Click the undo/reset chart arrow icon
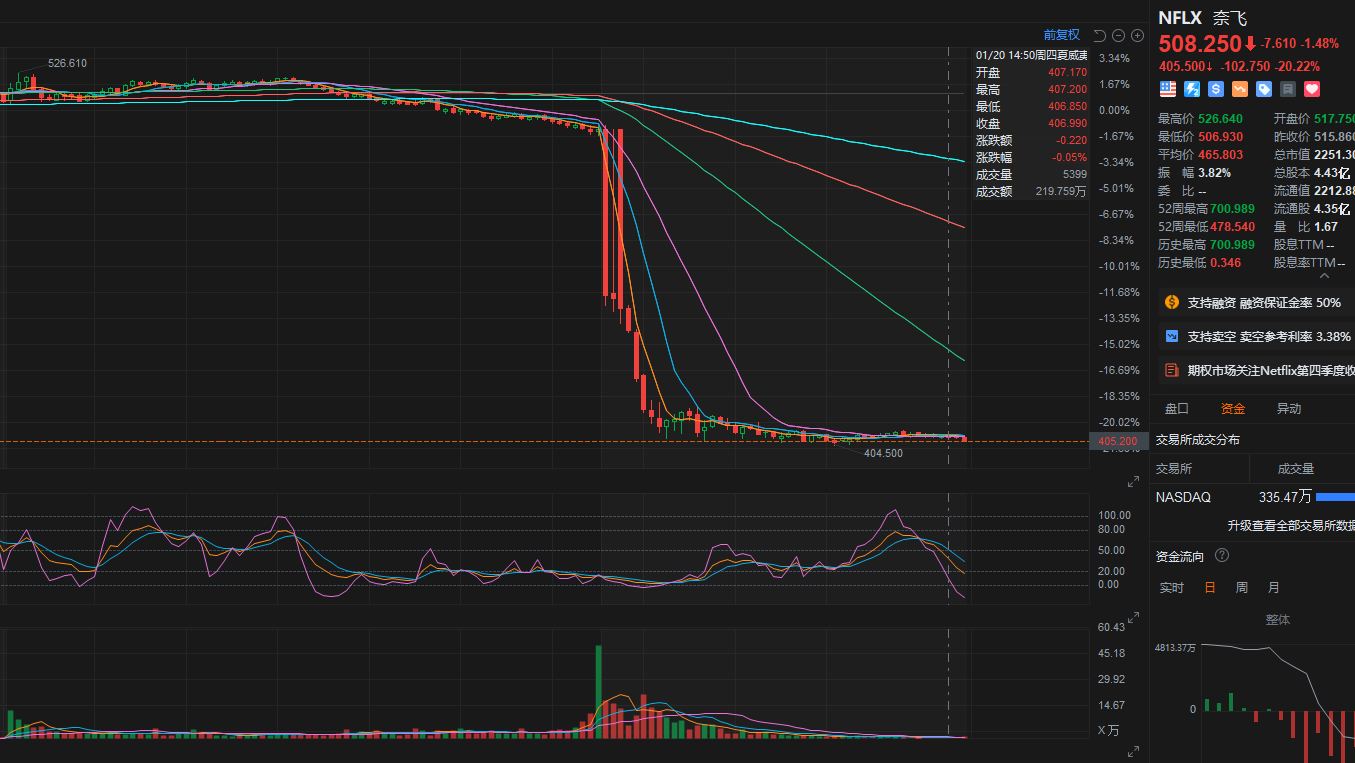Viewport: 1355px width, 763px height. pyautogui.click(x=1100, y=35)
